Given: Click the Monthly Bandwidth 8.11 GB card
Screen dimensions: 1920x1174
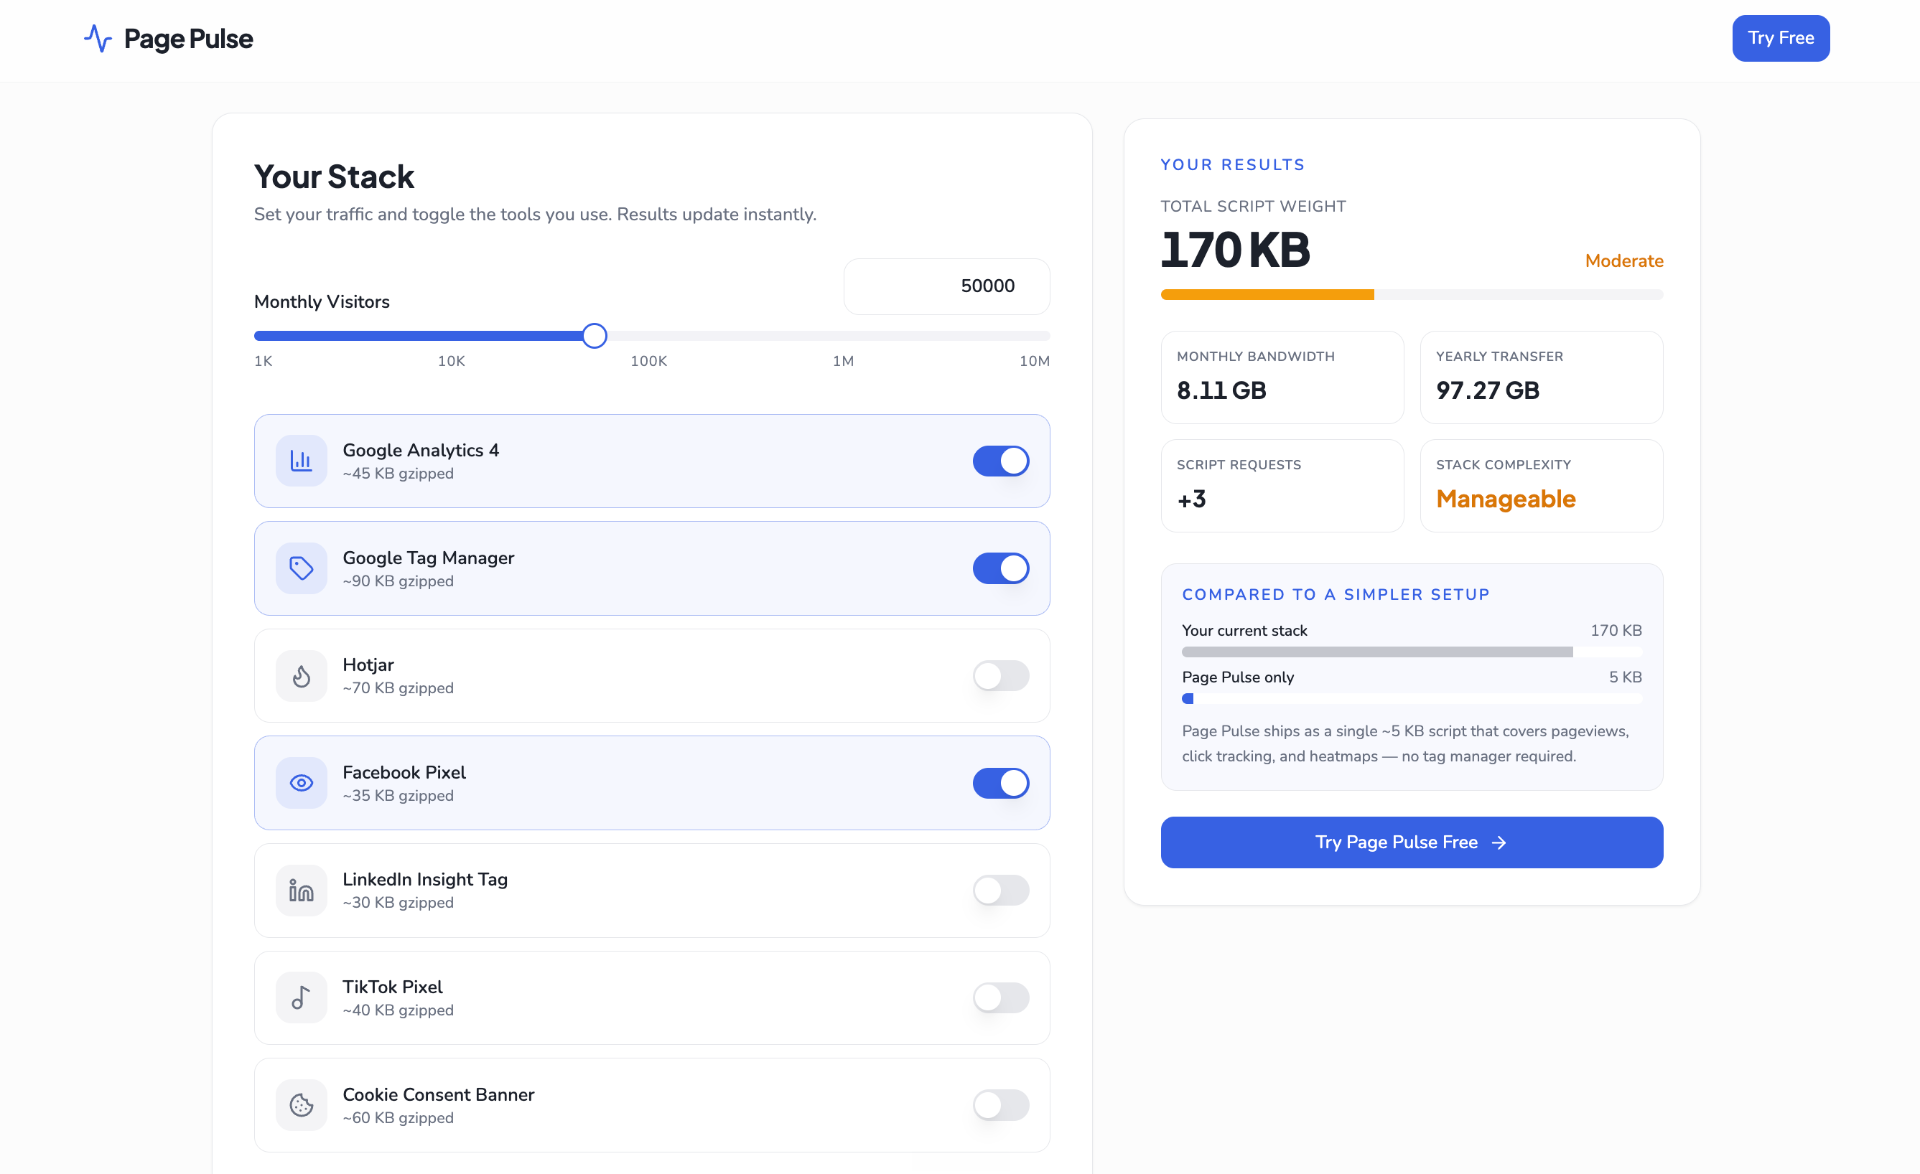Looking at the screenshot, I should (x=1282, y=377).
